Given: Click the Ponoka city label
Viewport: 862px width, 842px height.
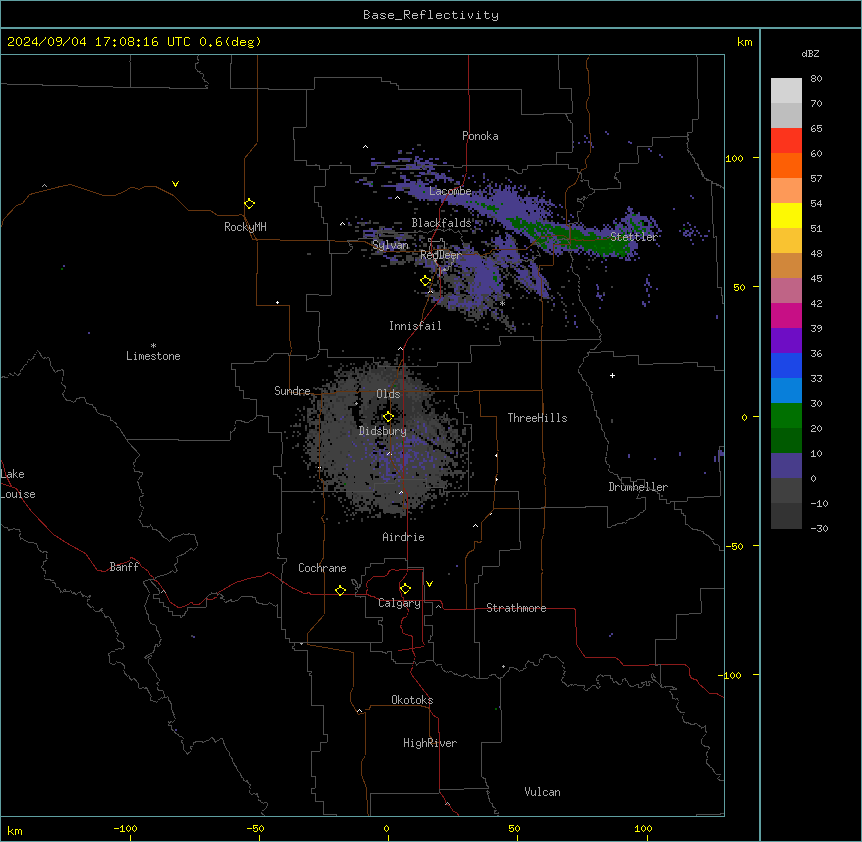Looking at the screenshot, I should click(x=480, y=136).
